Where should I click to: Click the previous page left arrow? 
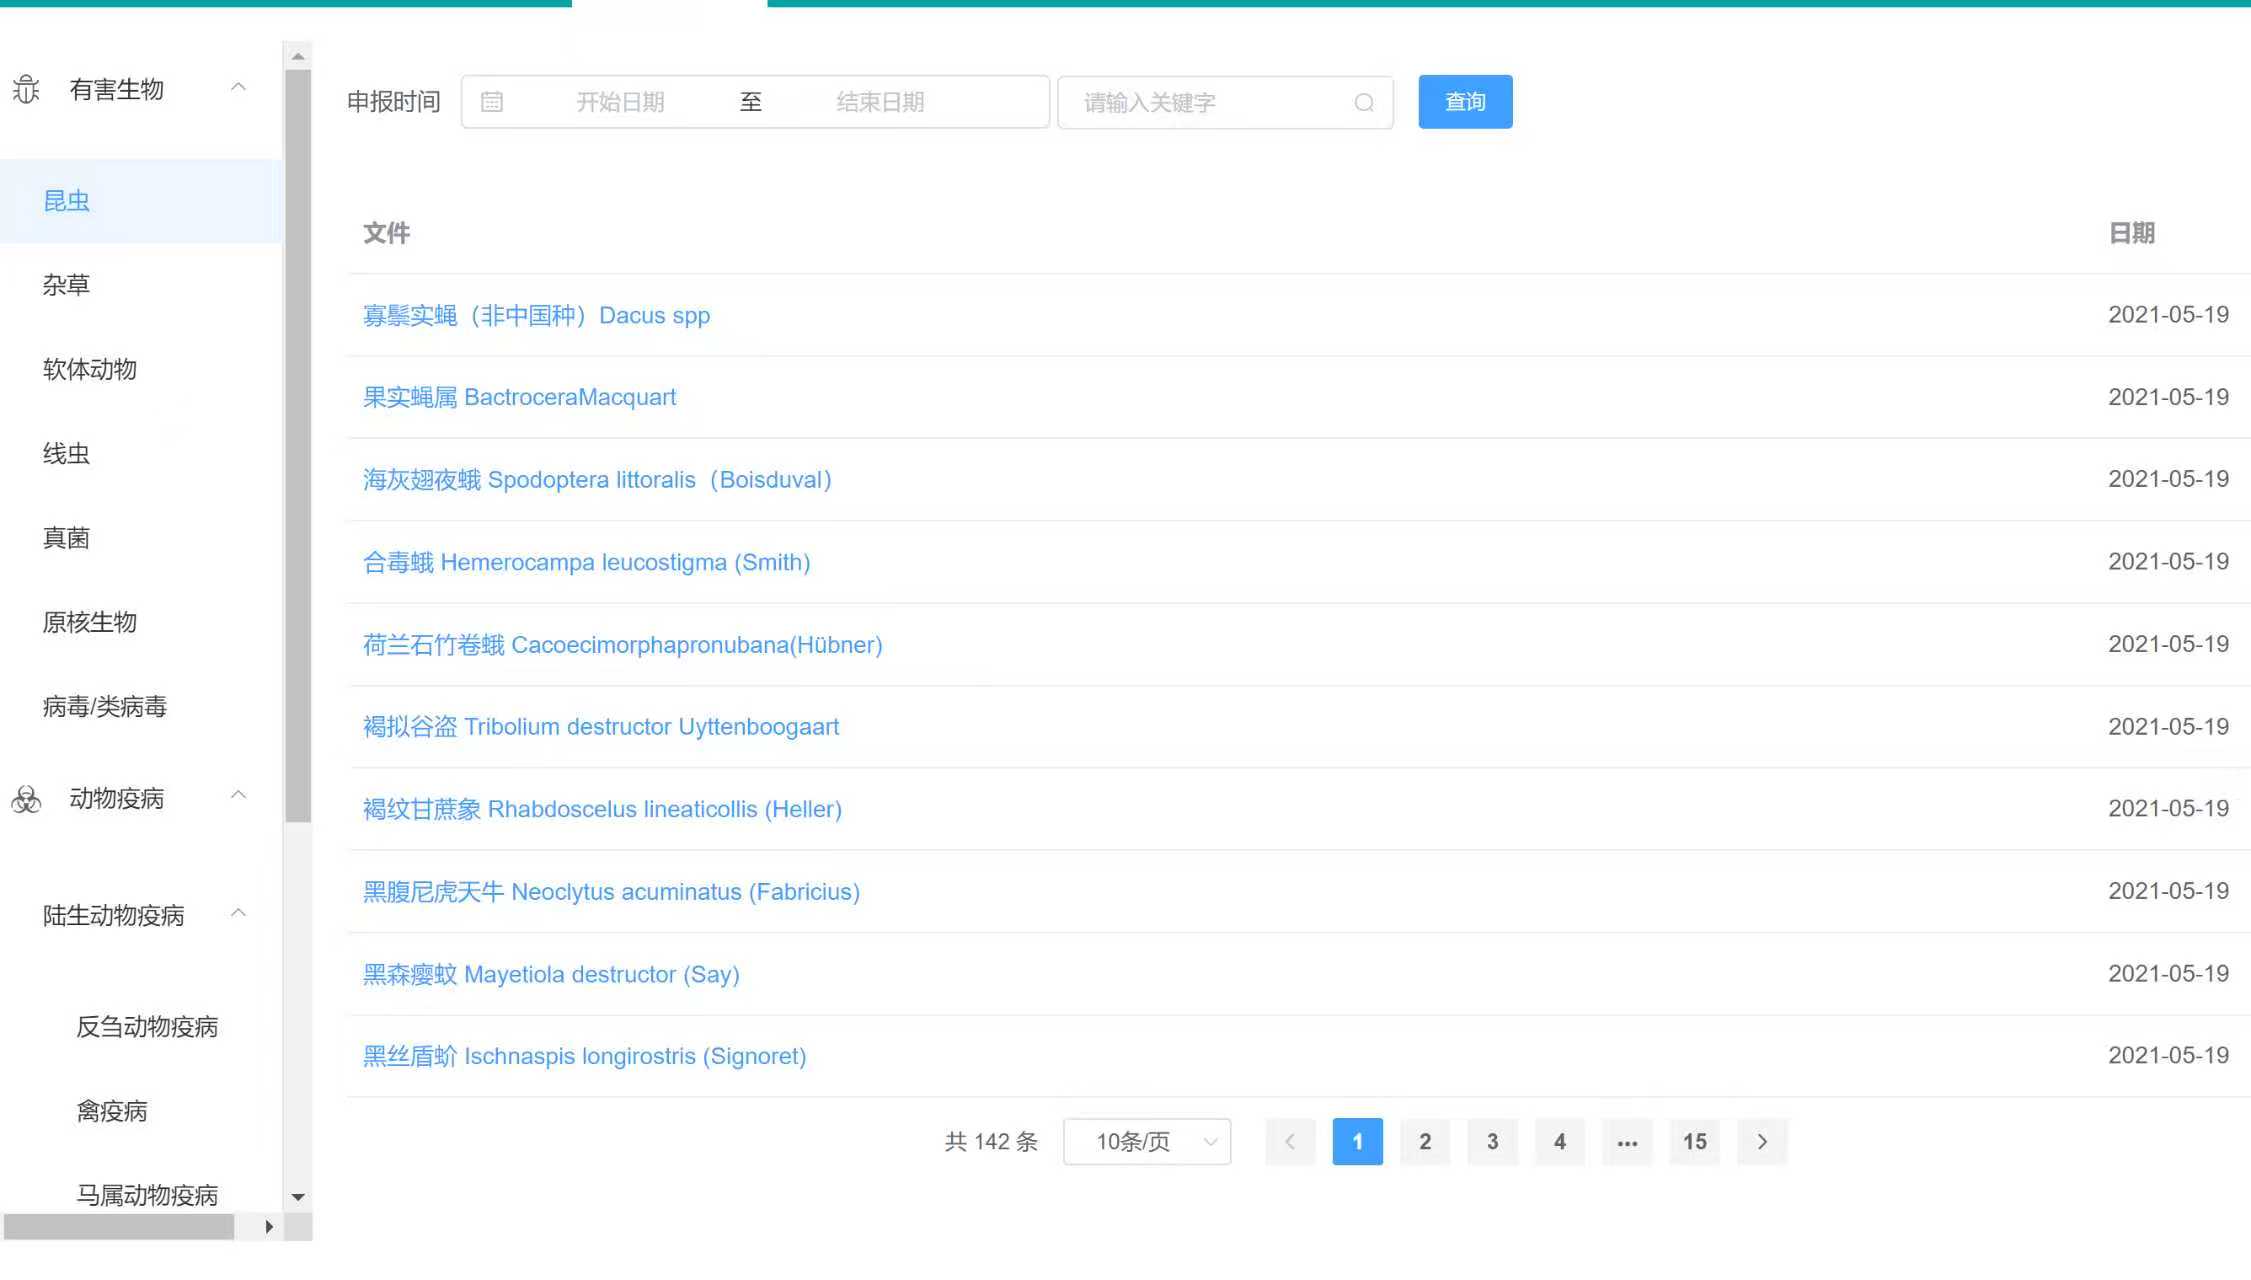click(1290, 1142)
